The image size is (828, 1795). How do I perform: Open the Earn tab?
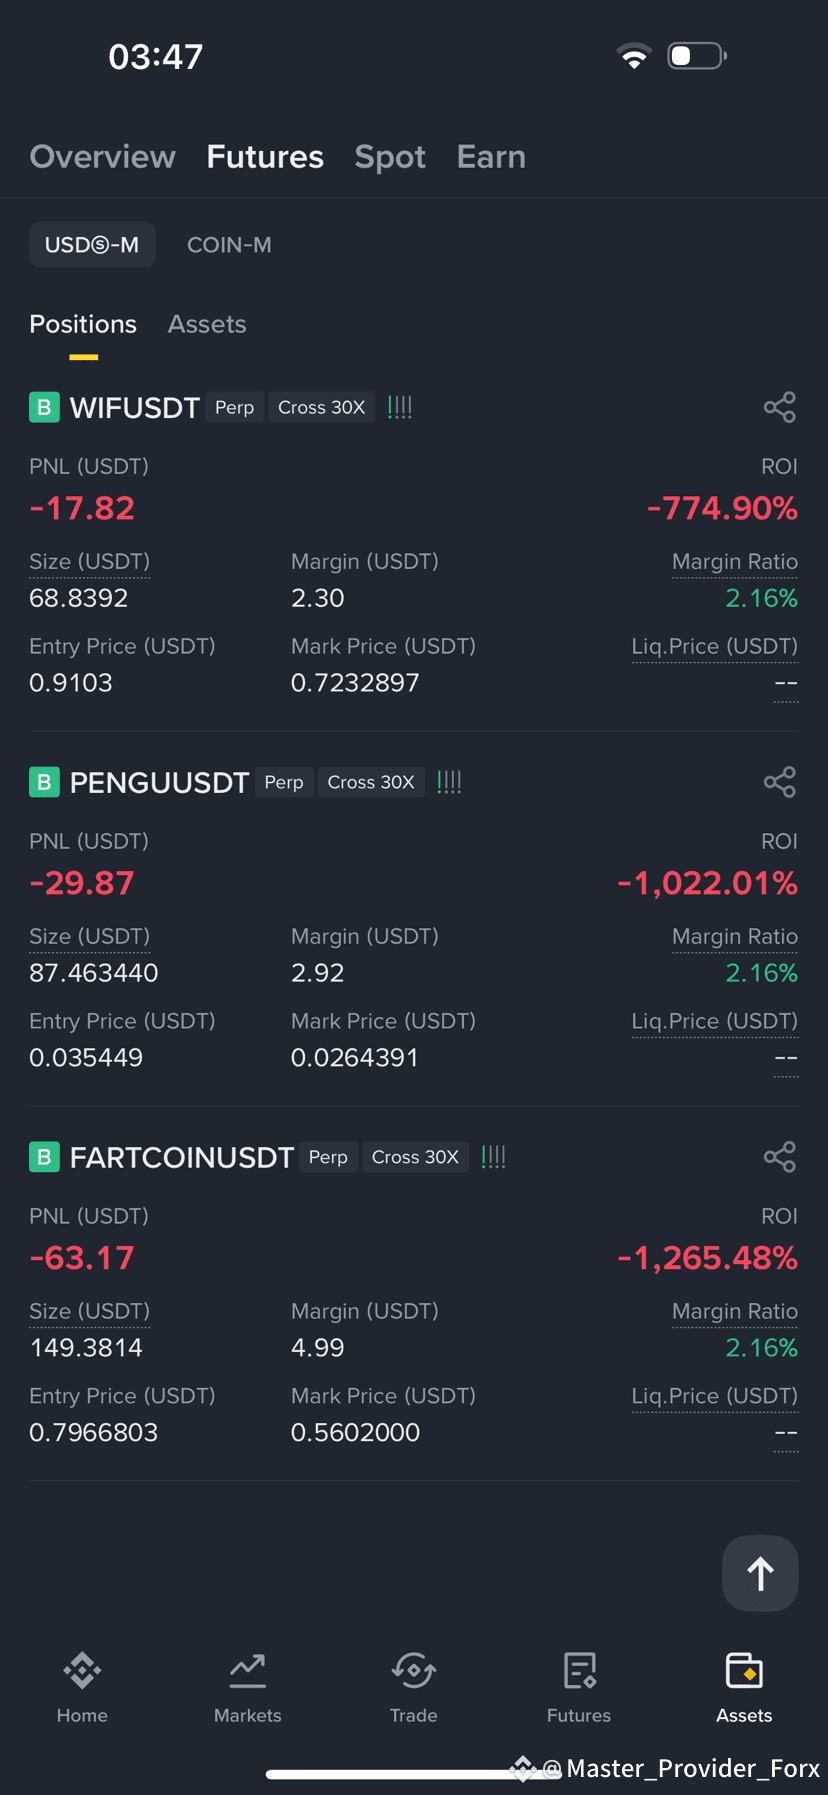point(491,157)
